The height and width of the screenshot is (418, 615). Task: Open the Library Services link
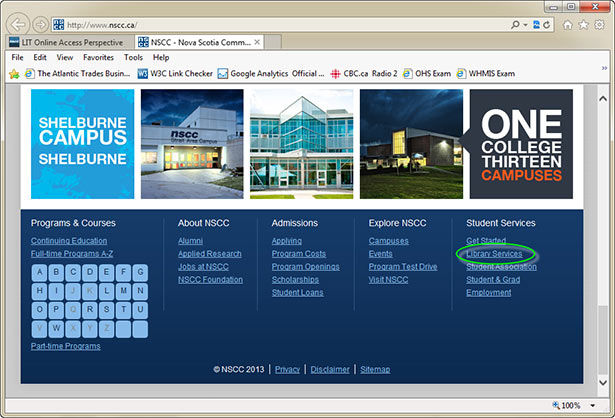tap(494, 254)
